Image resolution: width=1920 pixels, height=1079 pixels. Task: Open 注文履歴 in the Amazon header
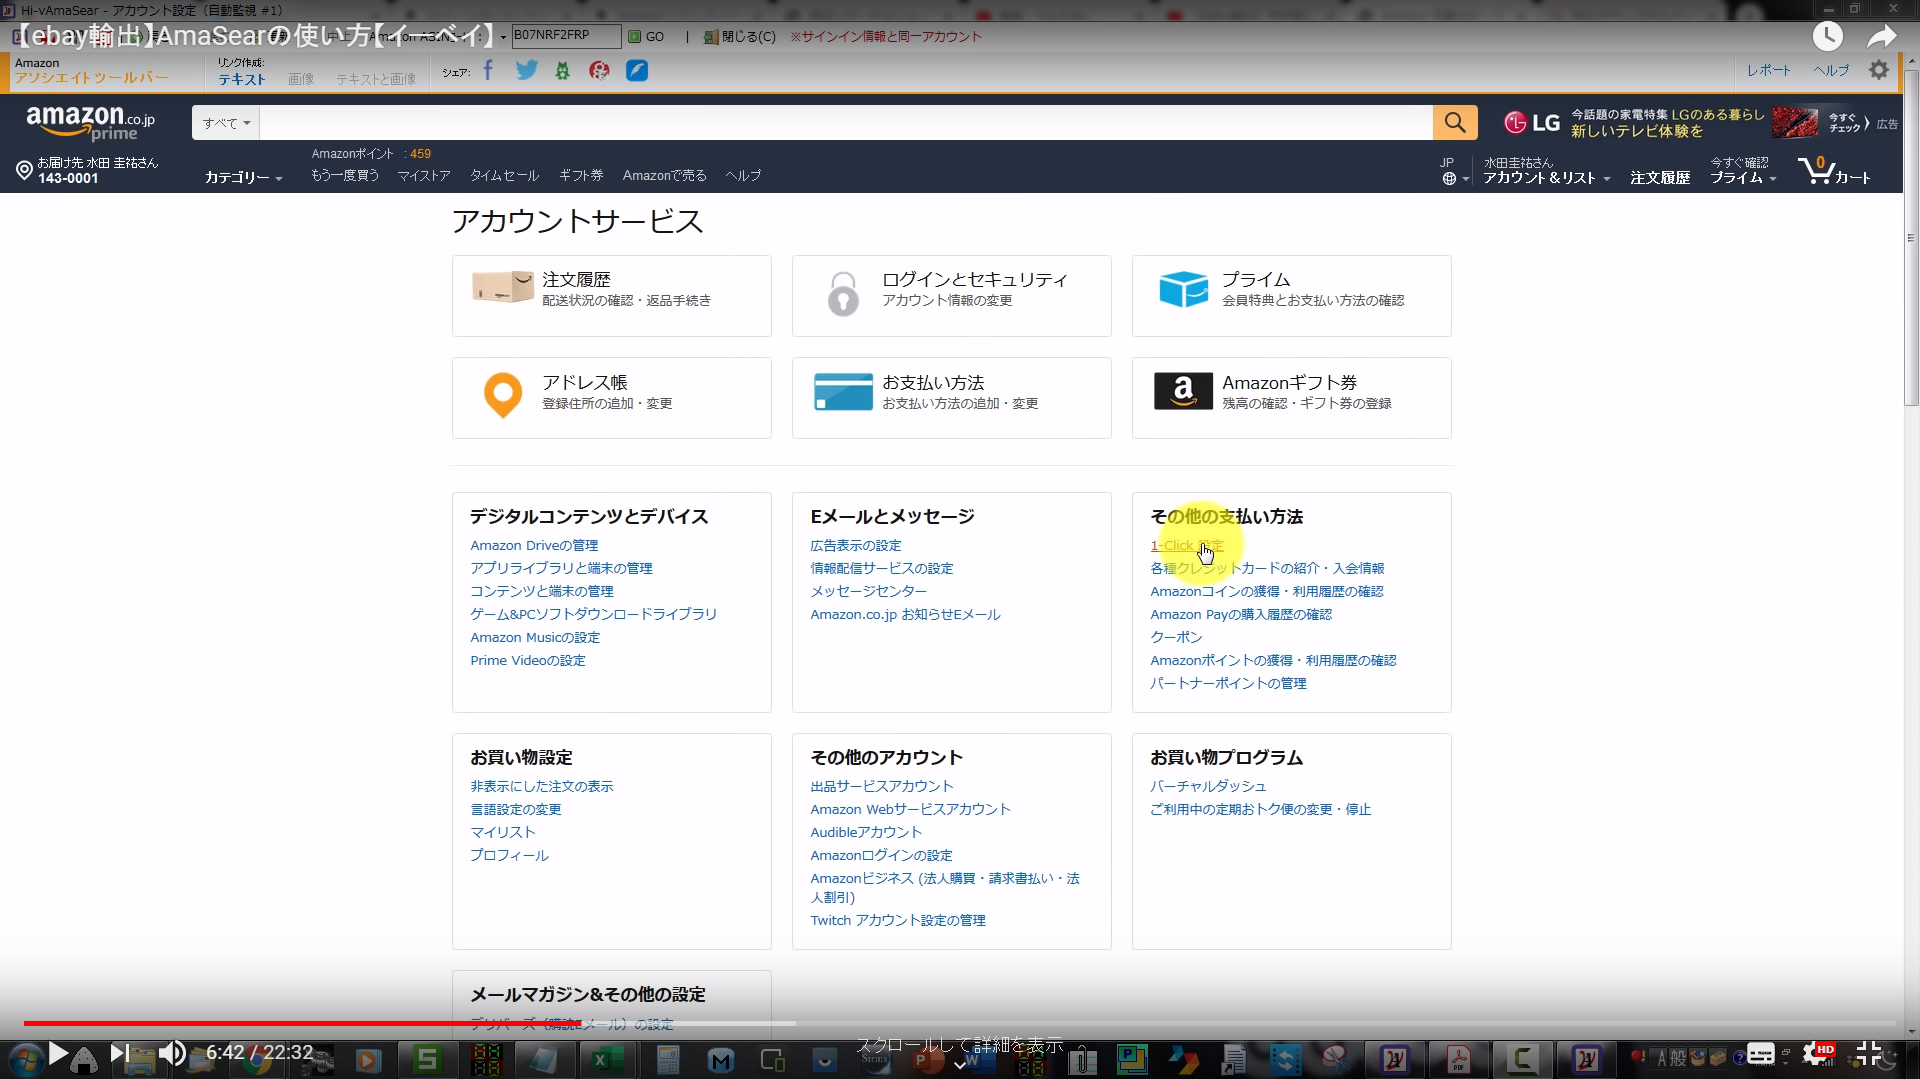coord(1660,177)
